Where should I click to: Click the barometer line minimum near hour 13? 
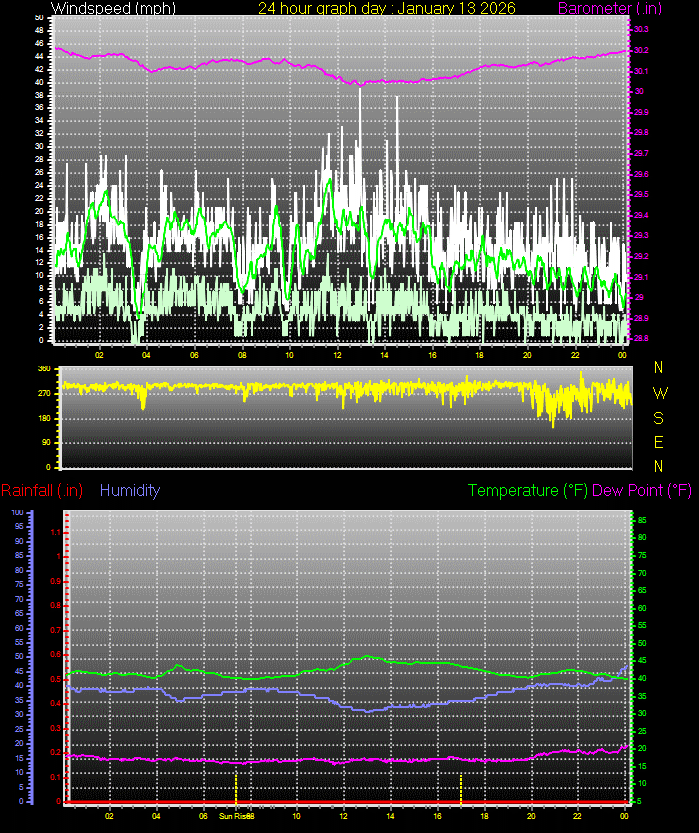pyautogui.click(x=361, y=84)
